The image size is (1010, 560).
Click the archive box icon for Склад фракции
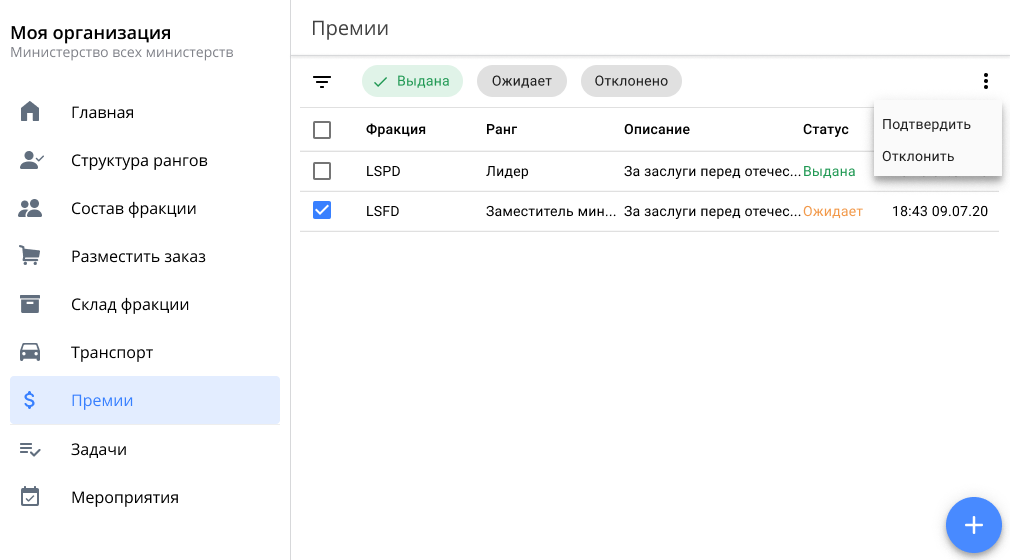pos(30,304)
